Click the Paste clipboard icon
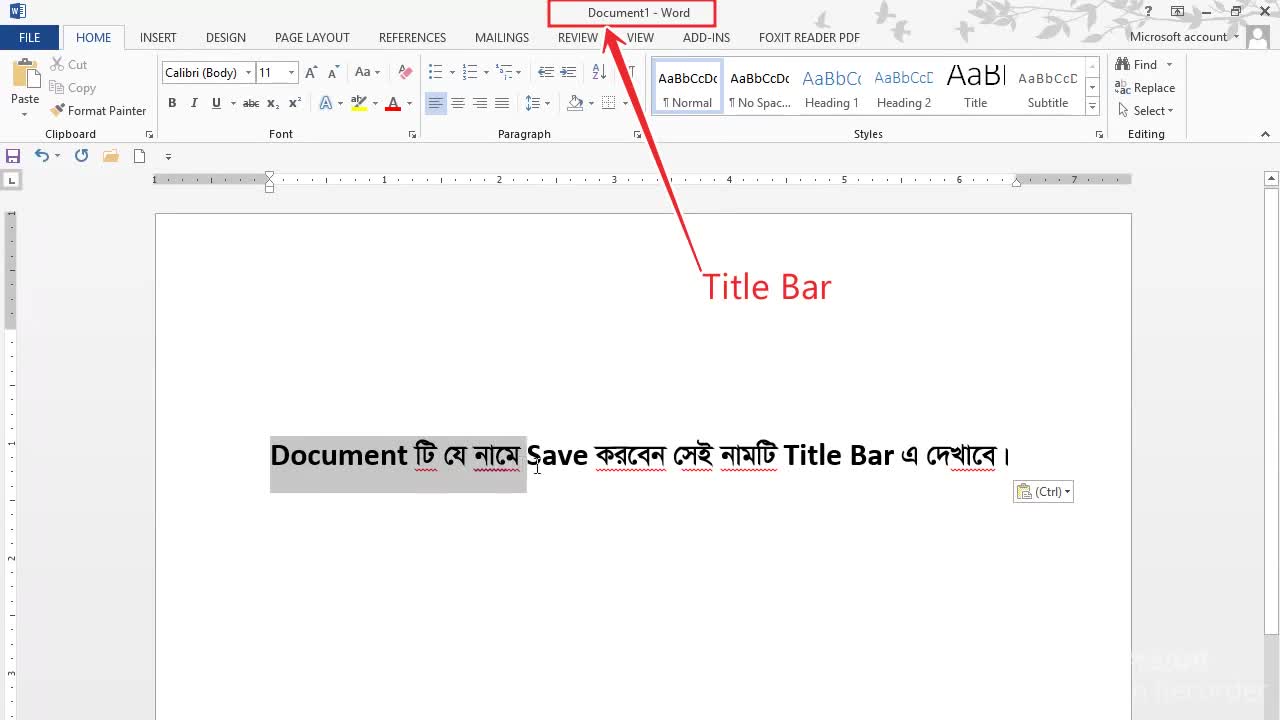This screenshot has height=720, width=1280. pos(25,74)
